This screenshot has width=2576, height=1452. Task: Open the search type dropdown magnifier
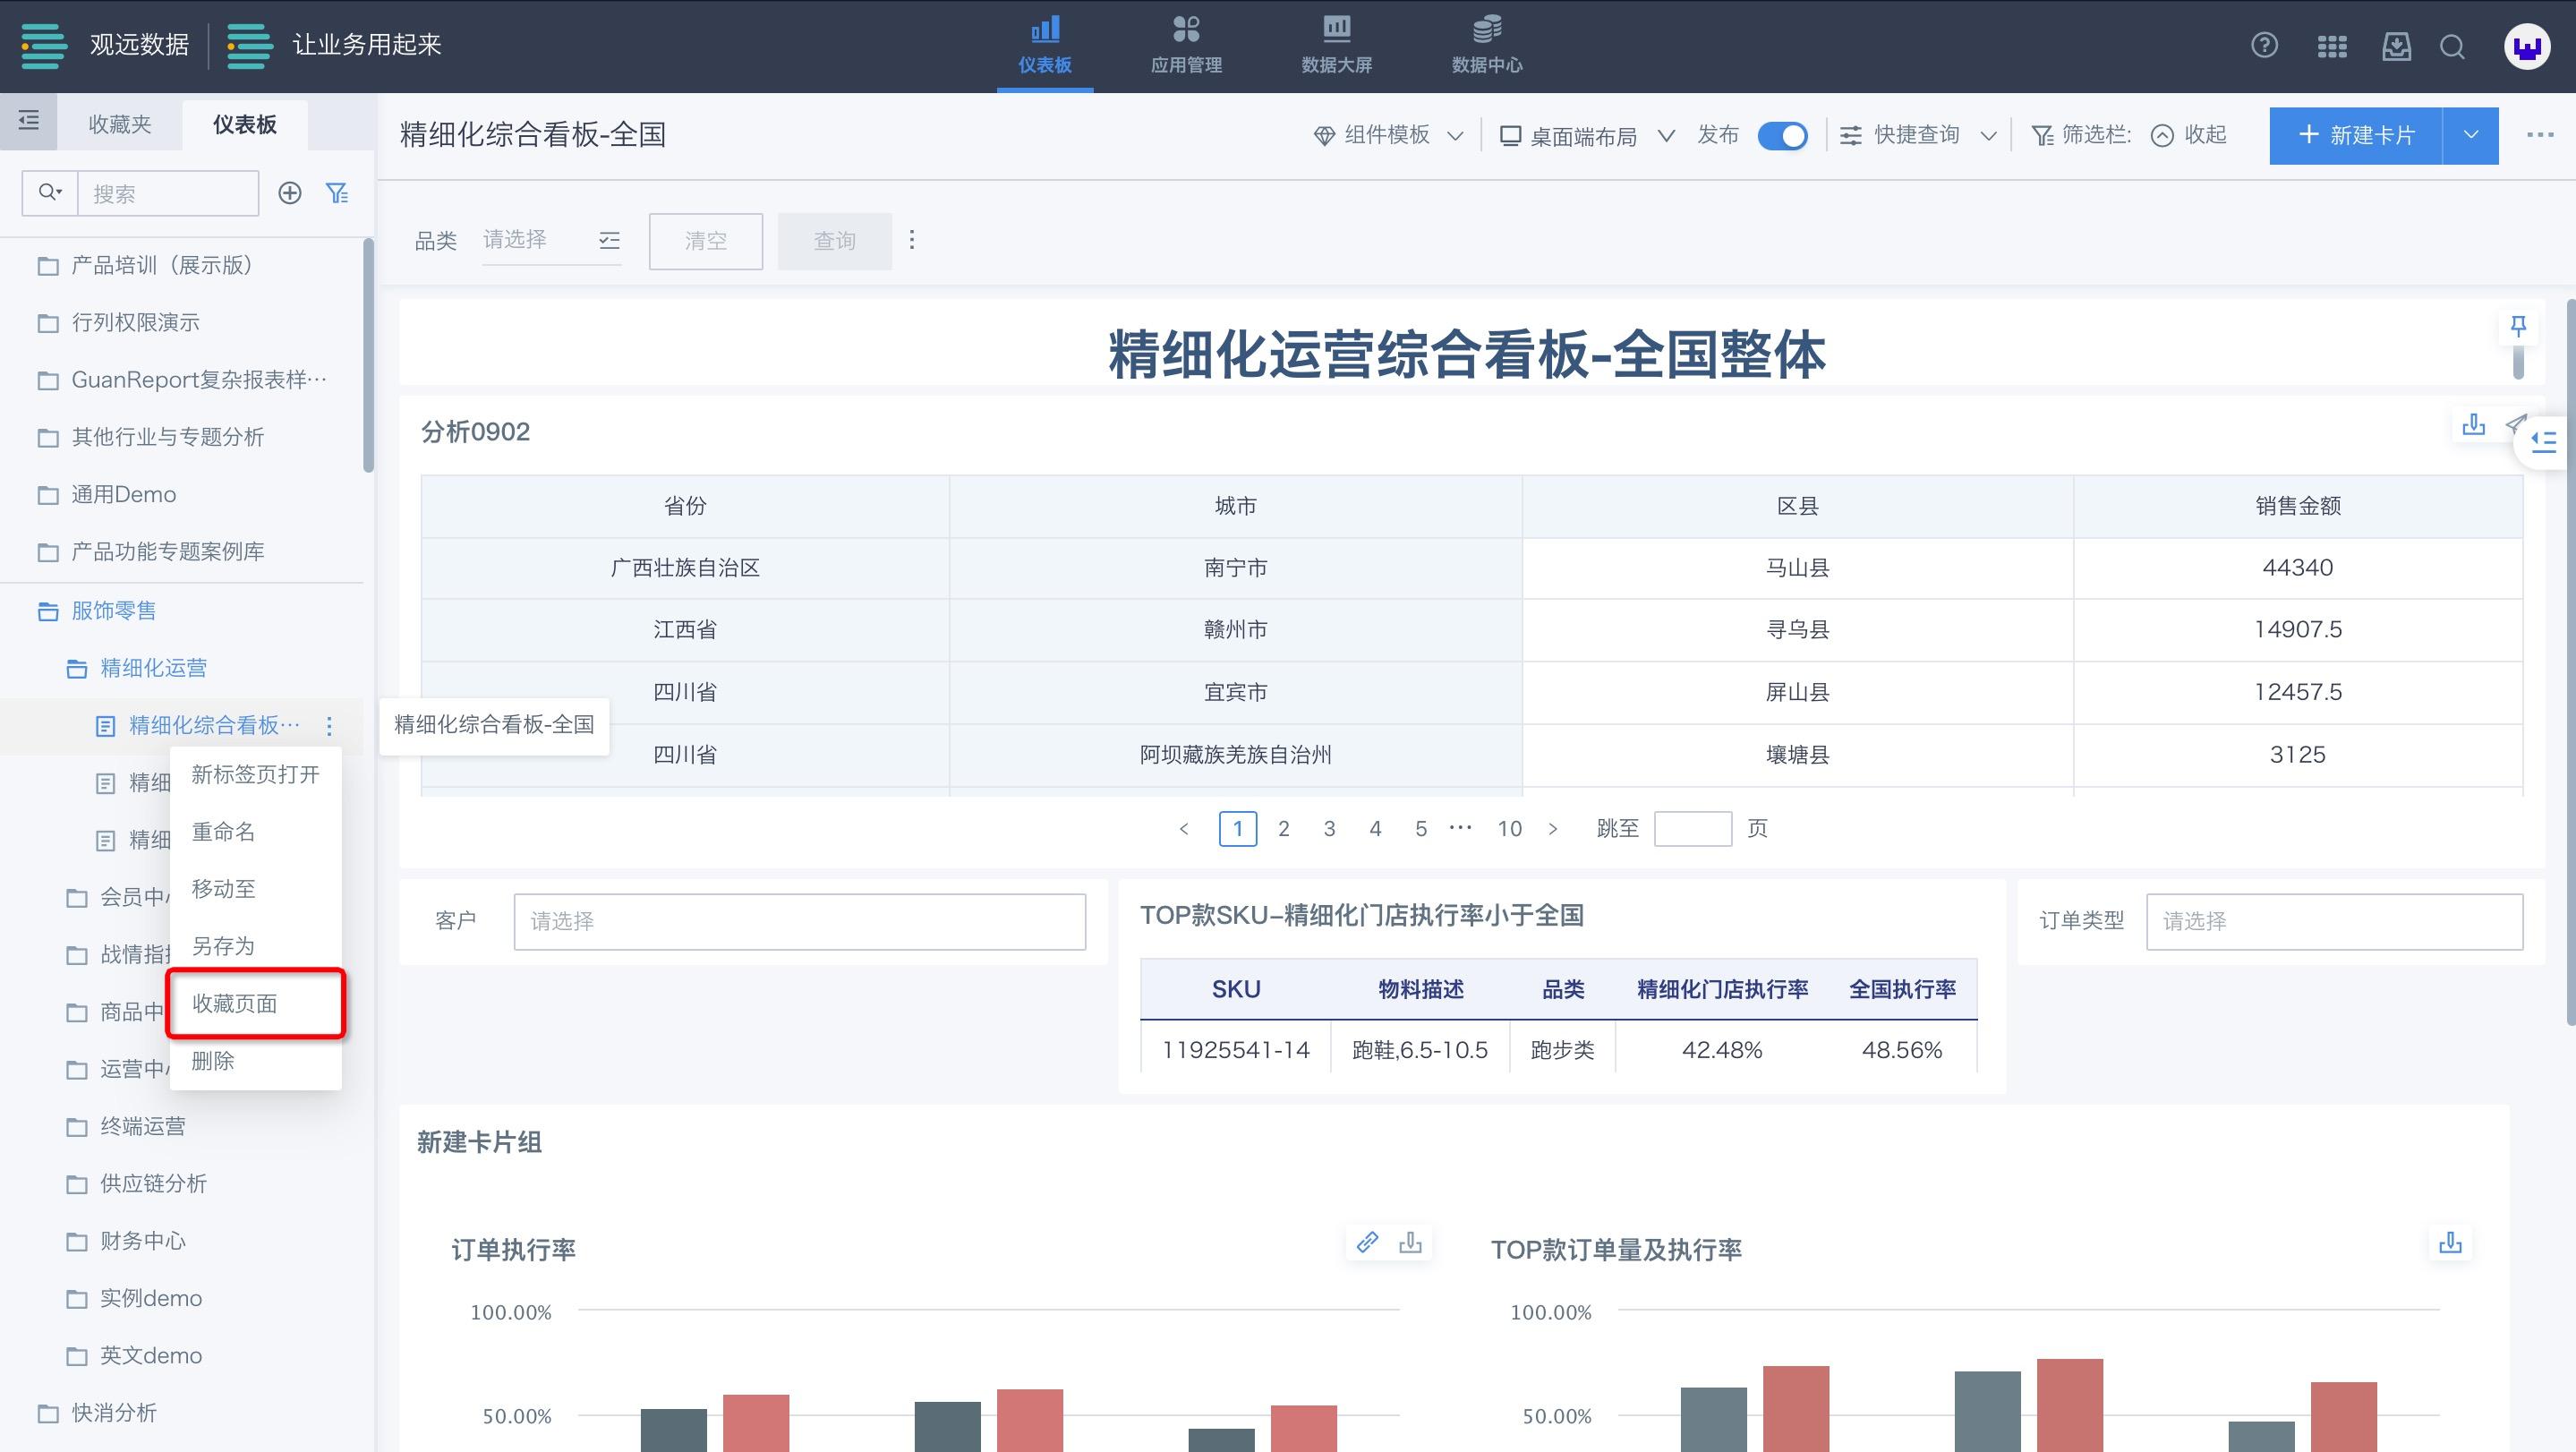(x=50, y=192)
